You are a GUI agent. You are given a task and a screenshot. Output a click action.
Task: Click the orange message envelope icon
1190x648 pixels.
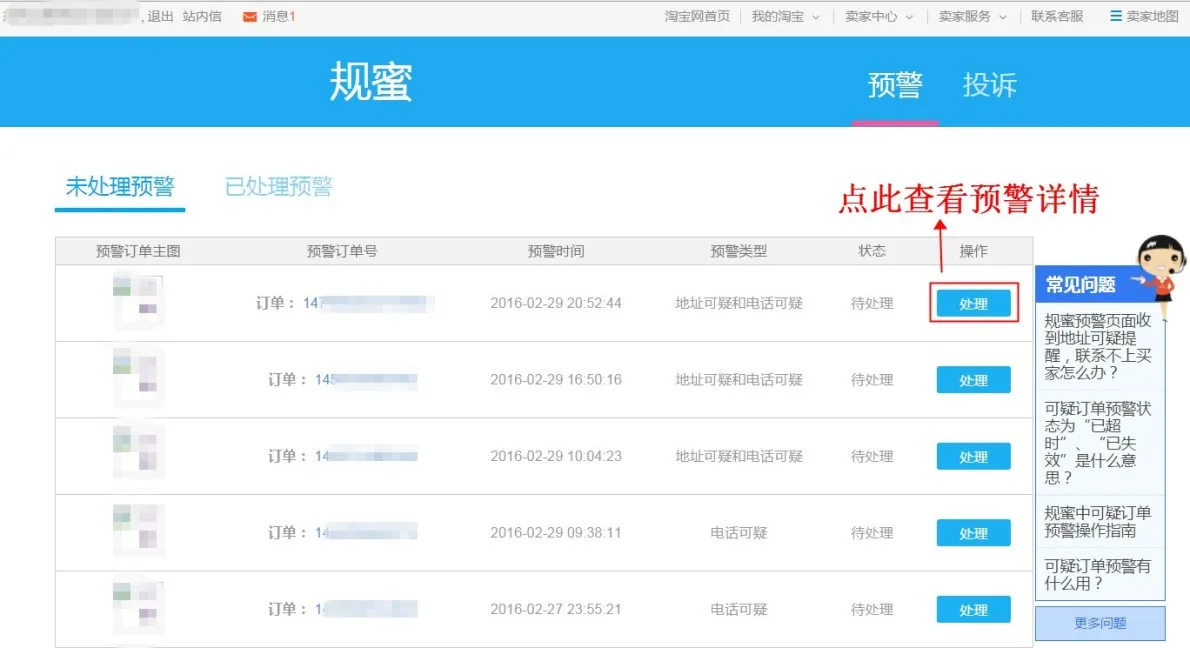pyautogui.click(x=250, y=16)
